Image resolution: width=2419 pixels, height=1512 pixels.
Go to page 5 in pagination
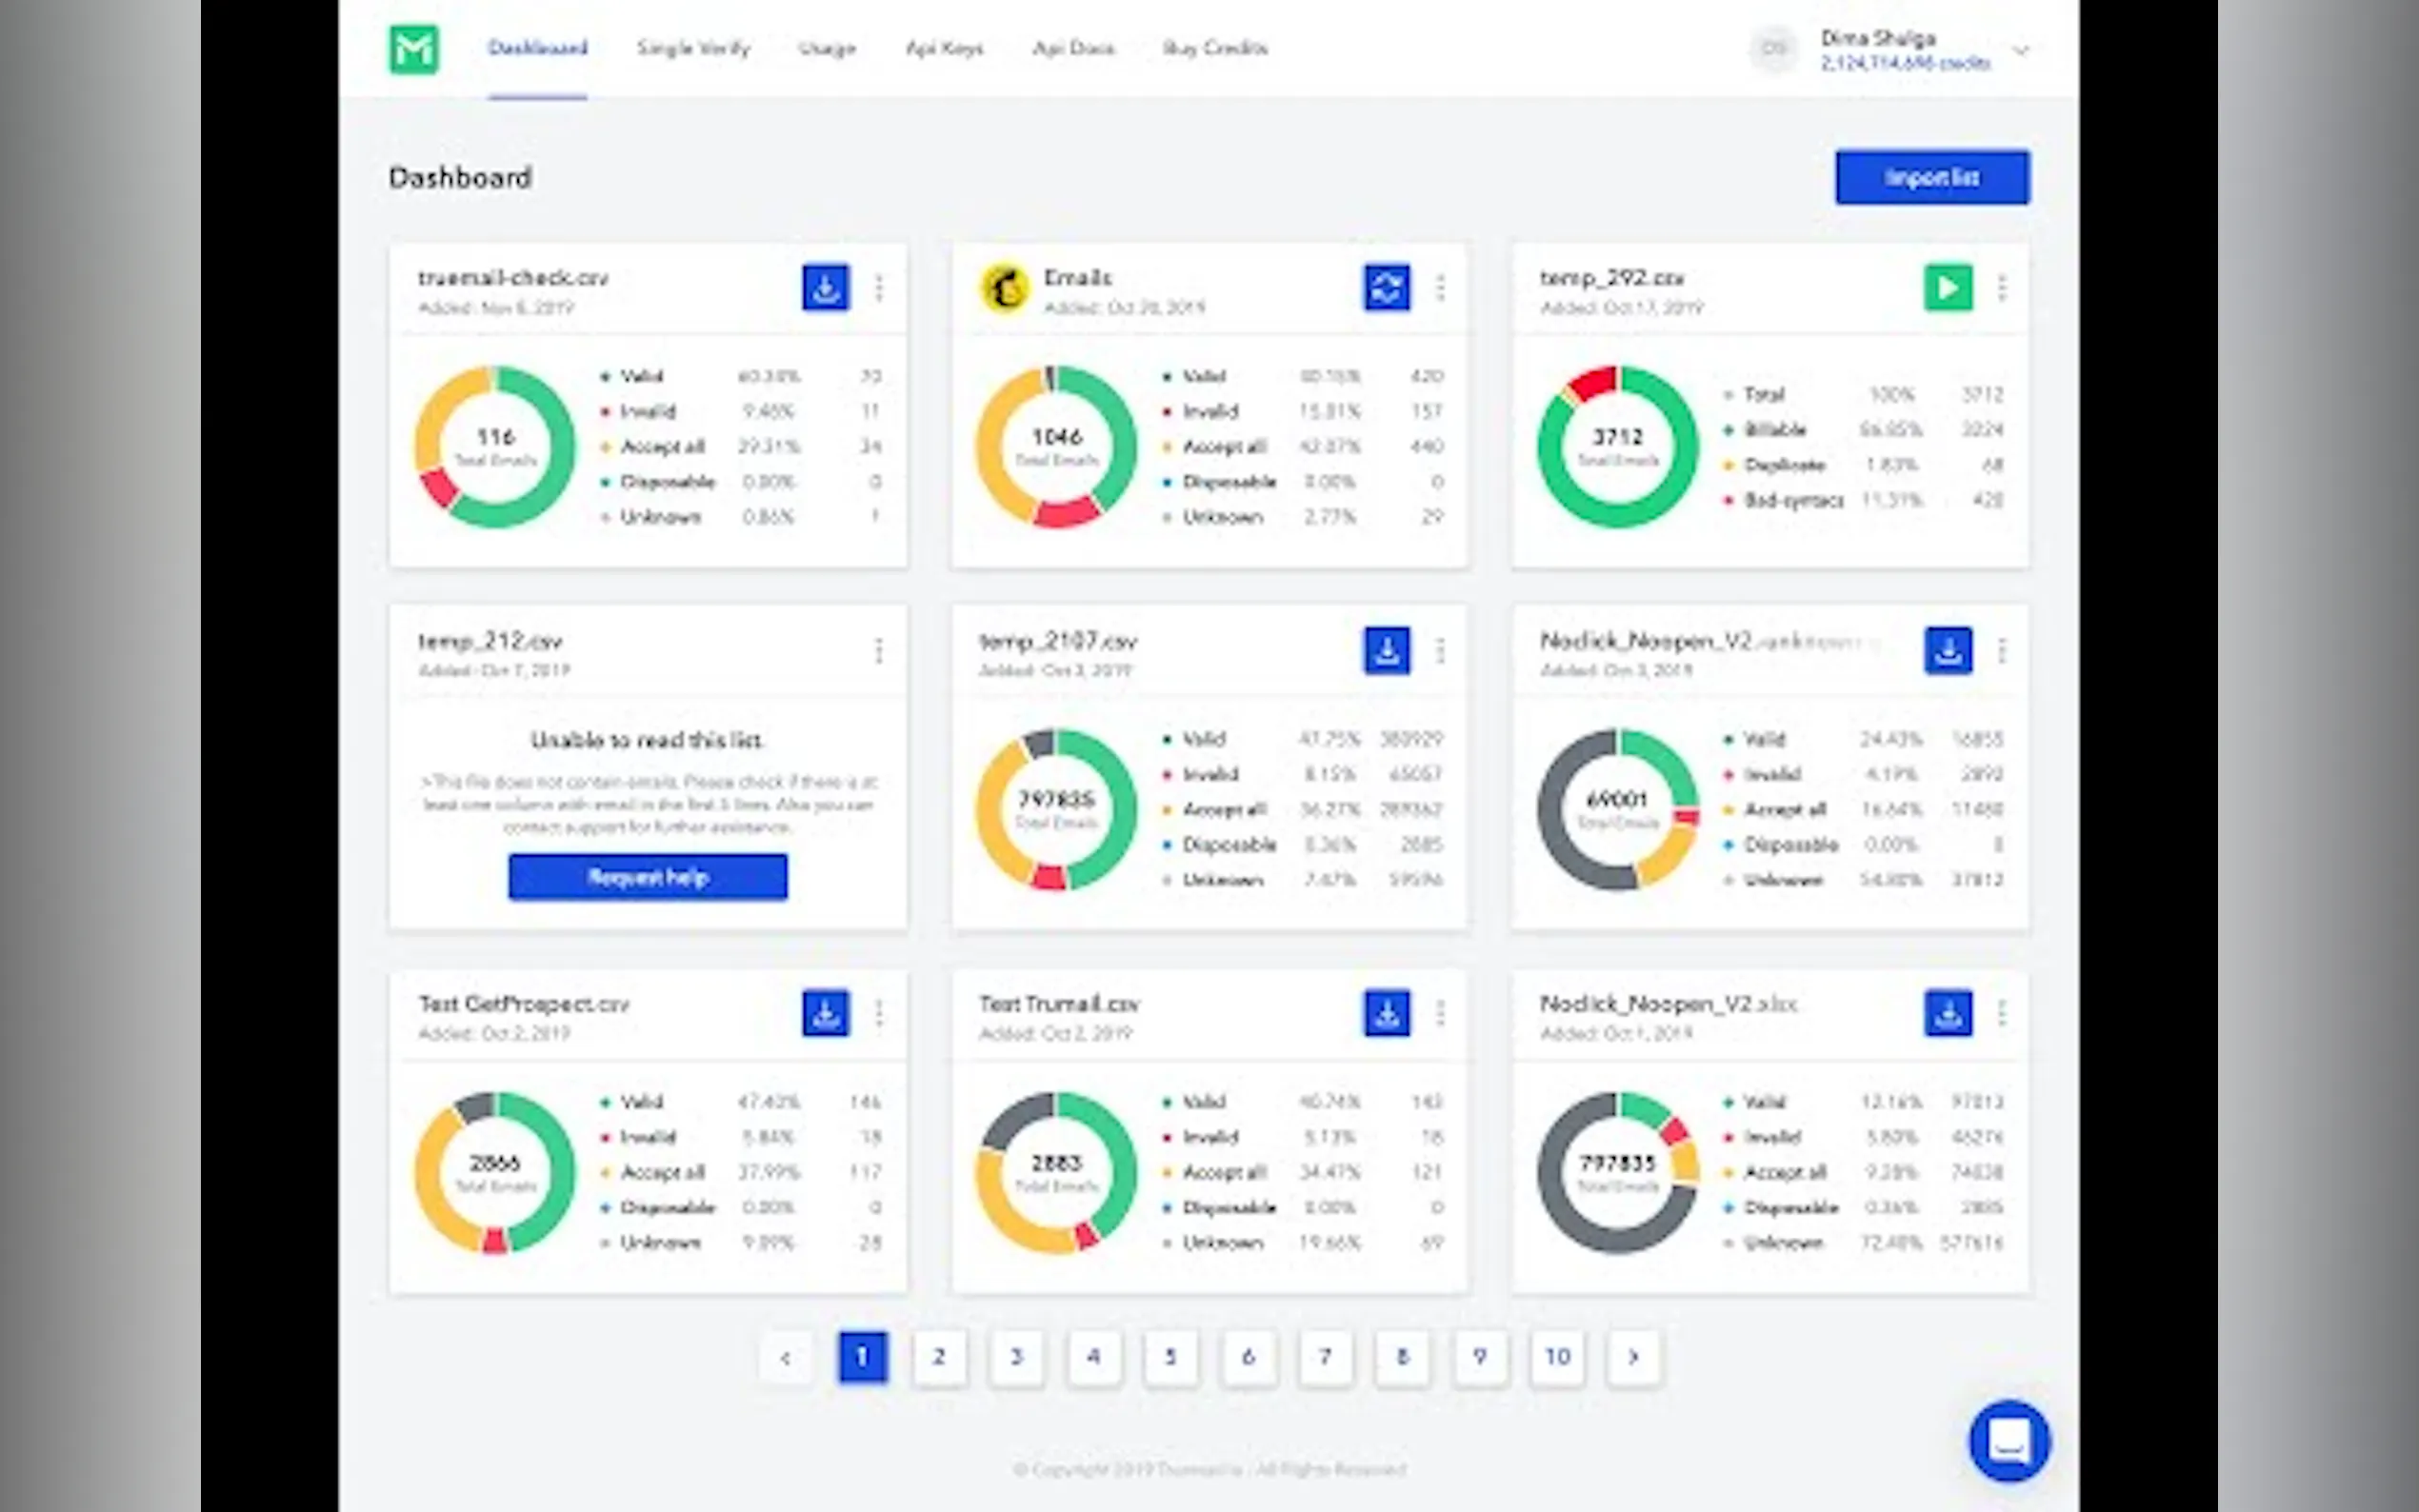pos(1170,1356)
